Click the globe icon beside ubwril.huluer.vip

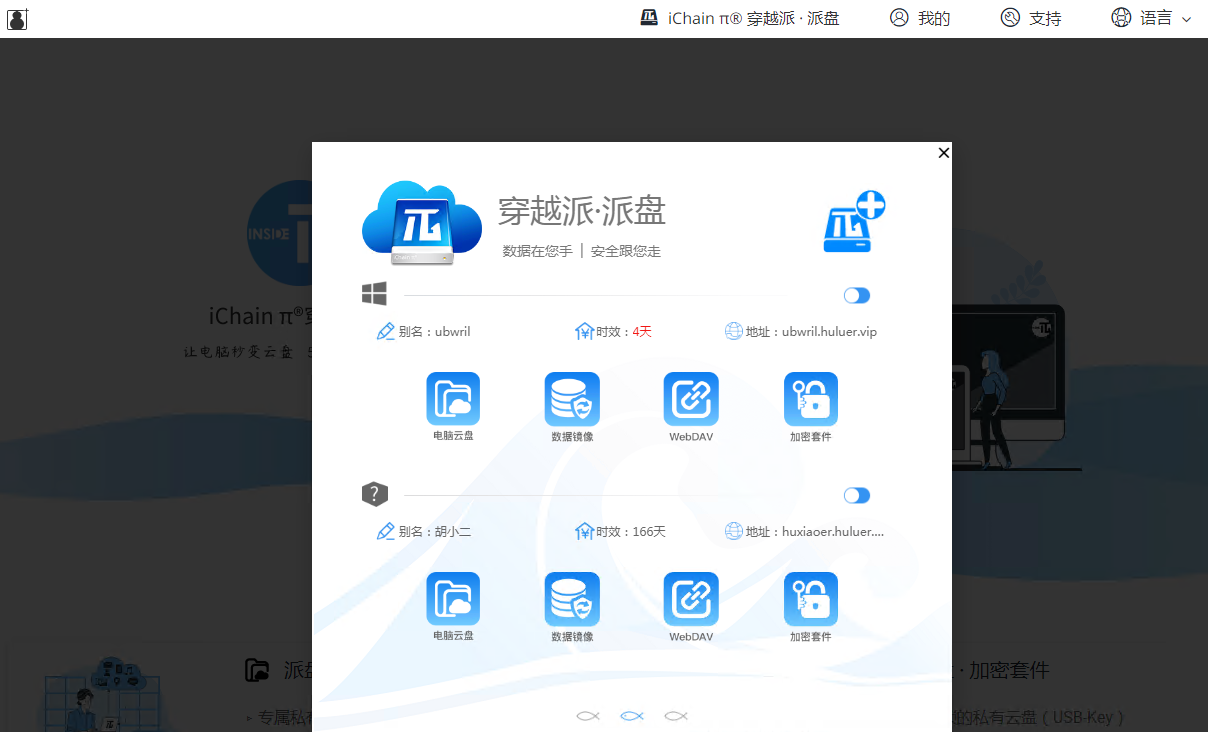click(734, 331)
